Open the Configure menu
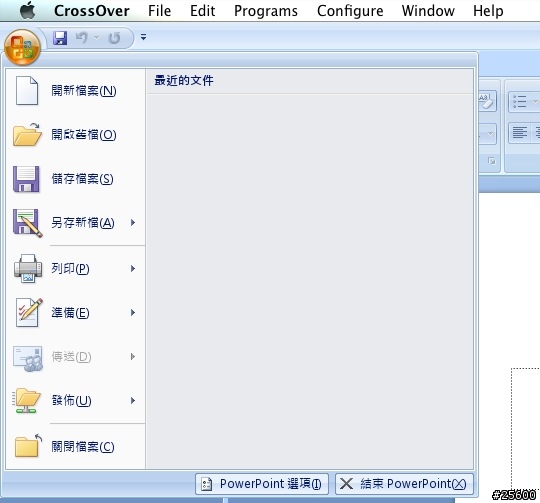The width and height of the screenshot is (540, 503). pyautogui.click(x=350, y=11)
